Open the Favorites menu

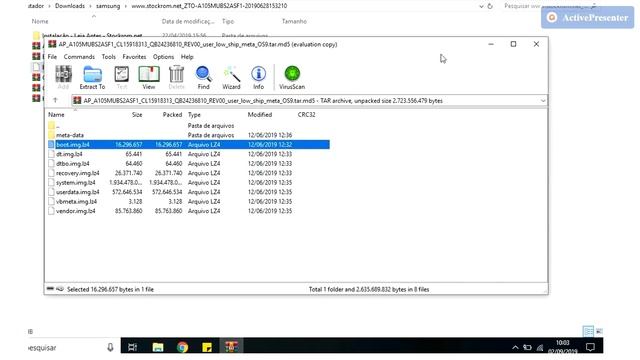[134, 57]
